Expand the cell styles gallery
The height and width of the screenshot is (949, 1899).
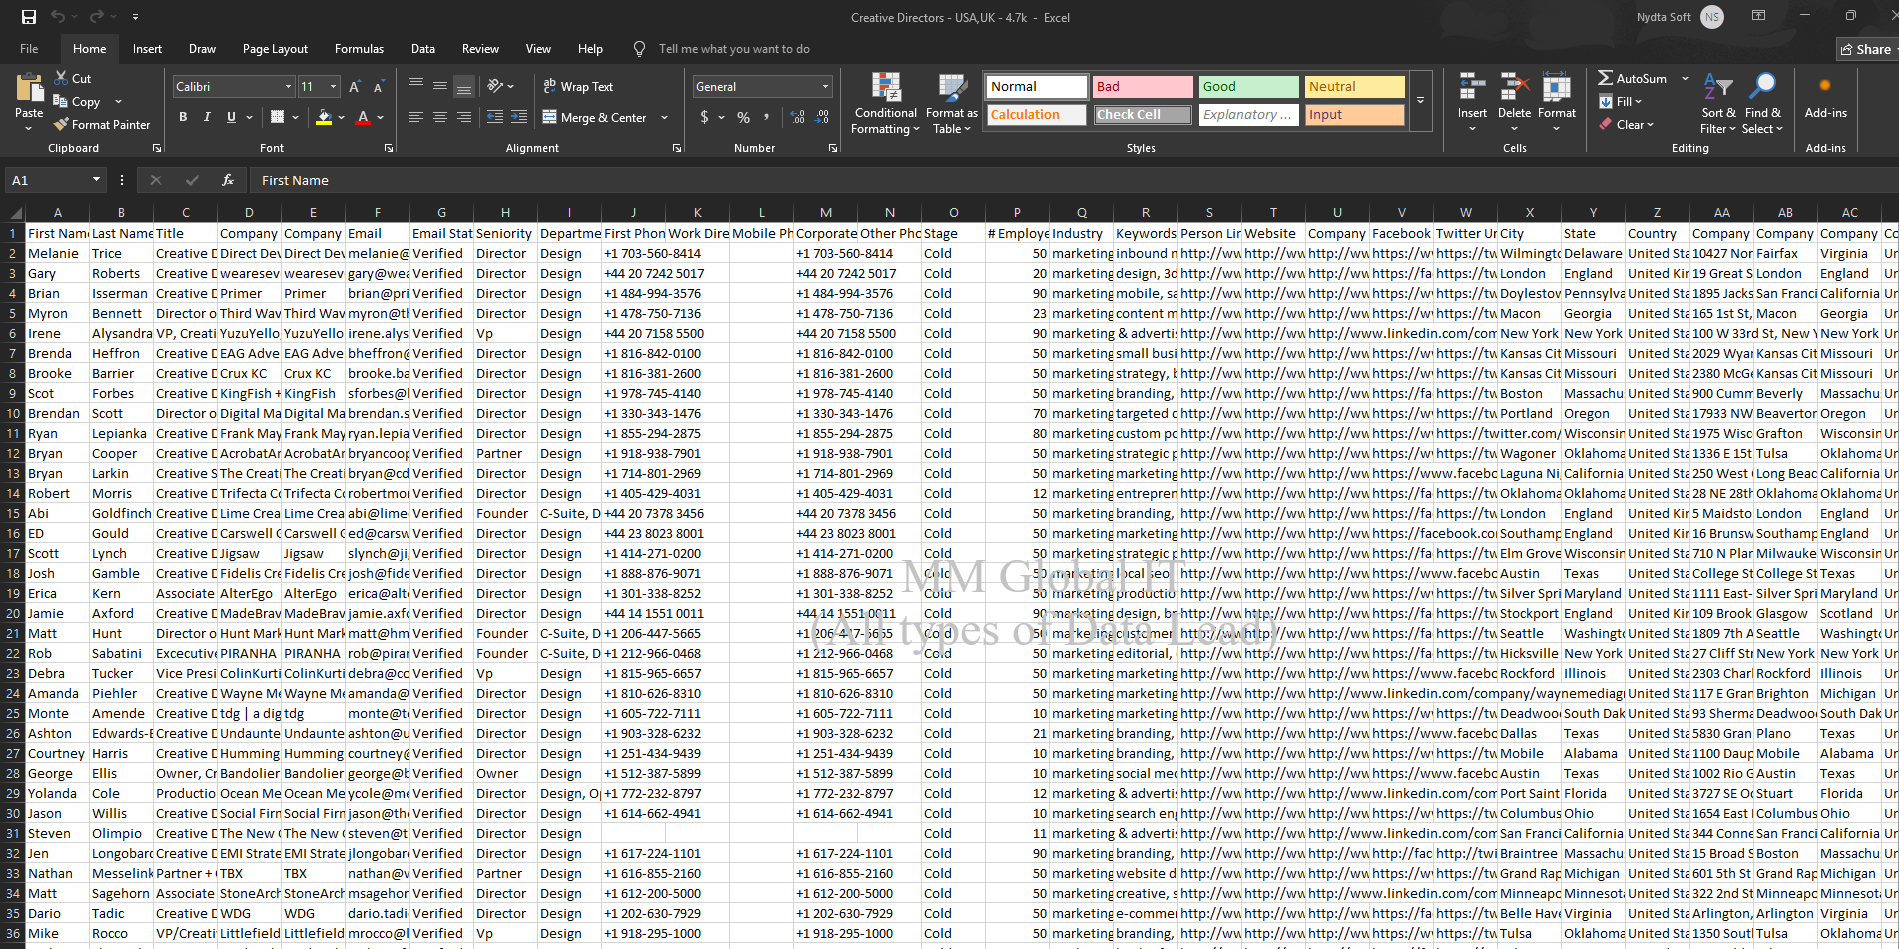[1420, 101]
